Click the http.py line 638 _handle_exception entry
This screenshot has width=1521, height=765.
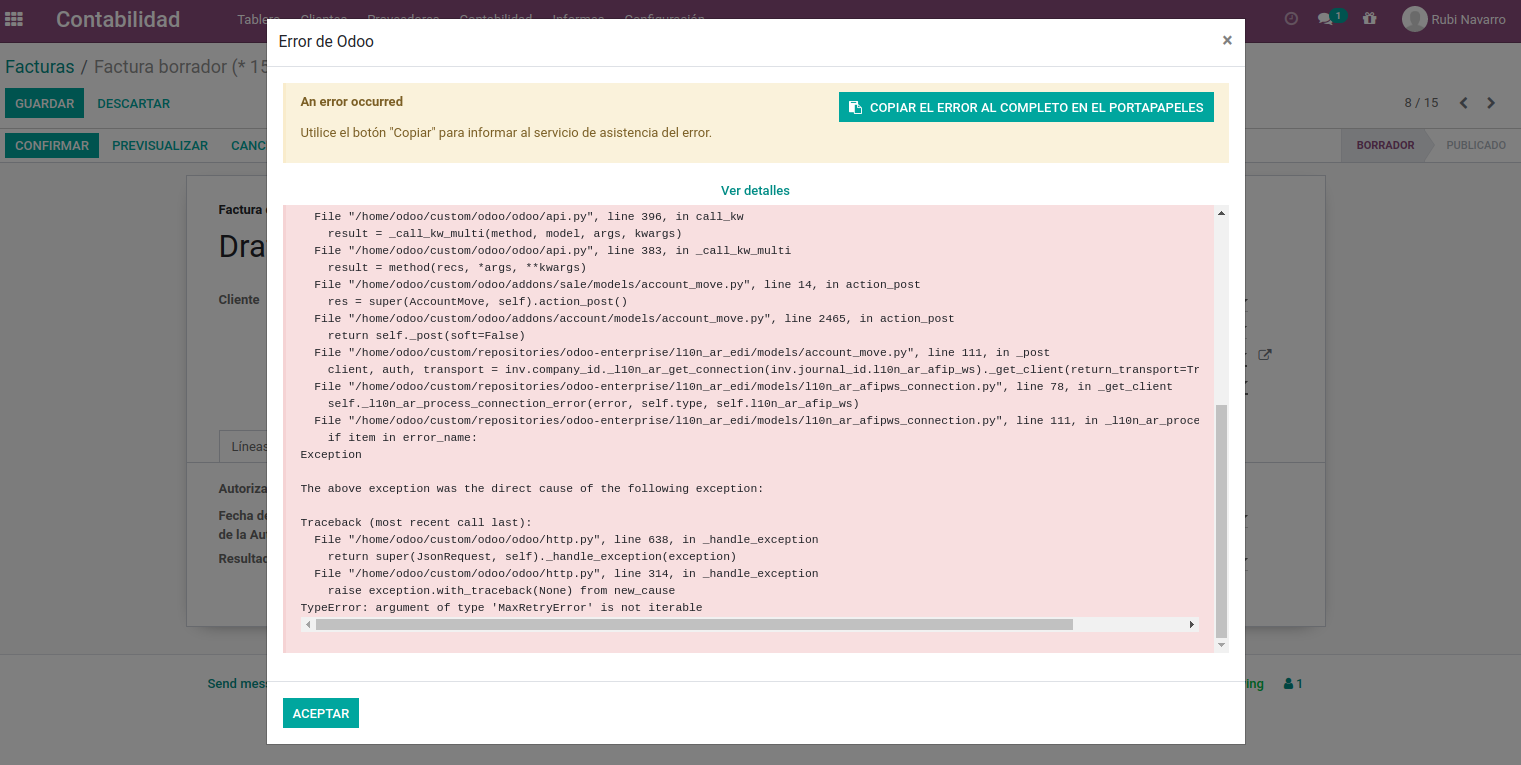[566, 540]
